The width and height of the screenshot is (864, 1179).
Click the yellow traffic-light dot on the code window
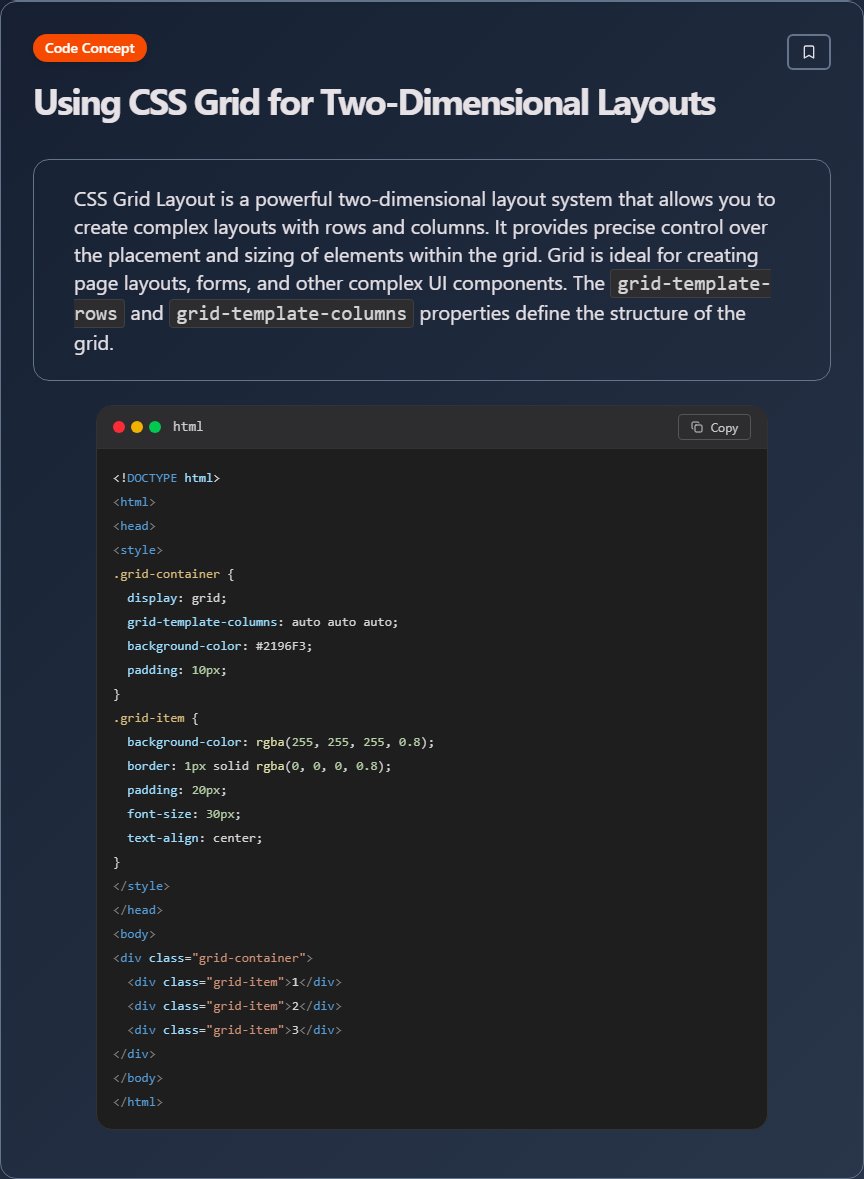pyautogui.click(x=137, y=426)
